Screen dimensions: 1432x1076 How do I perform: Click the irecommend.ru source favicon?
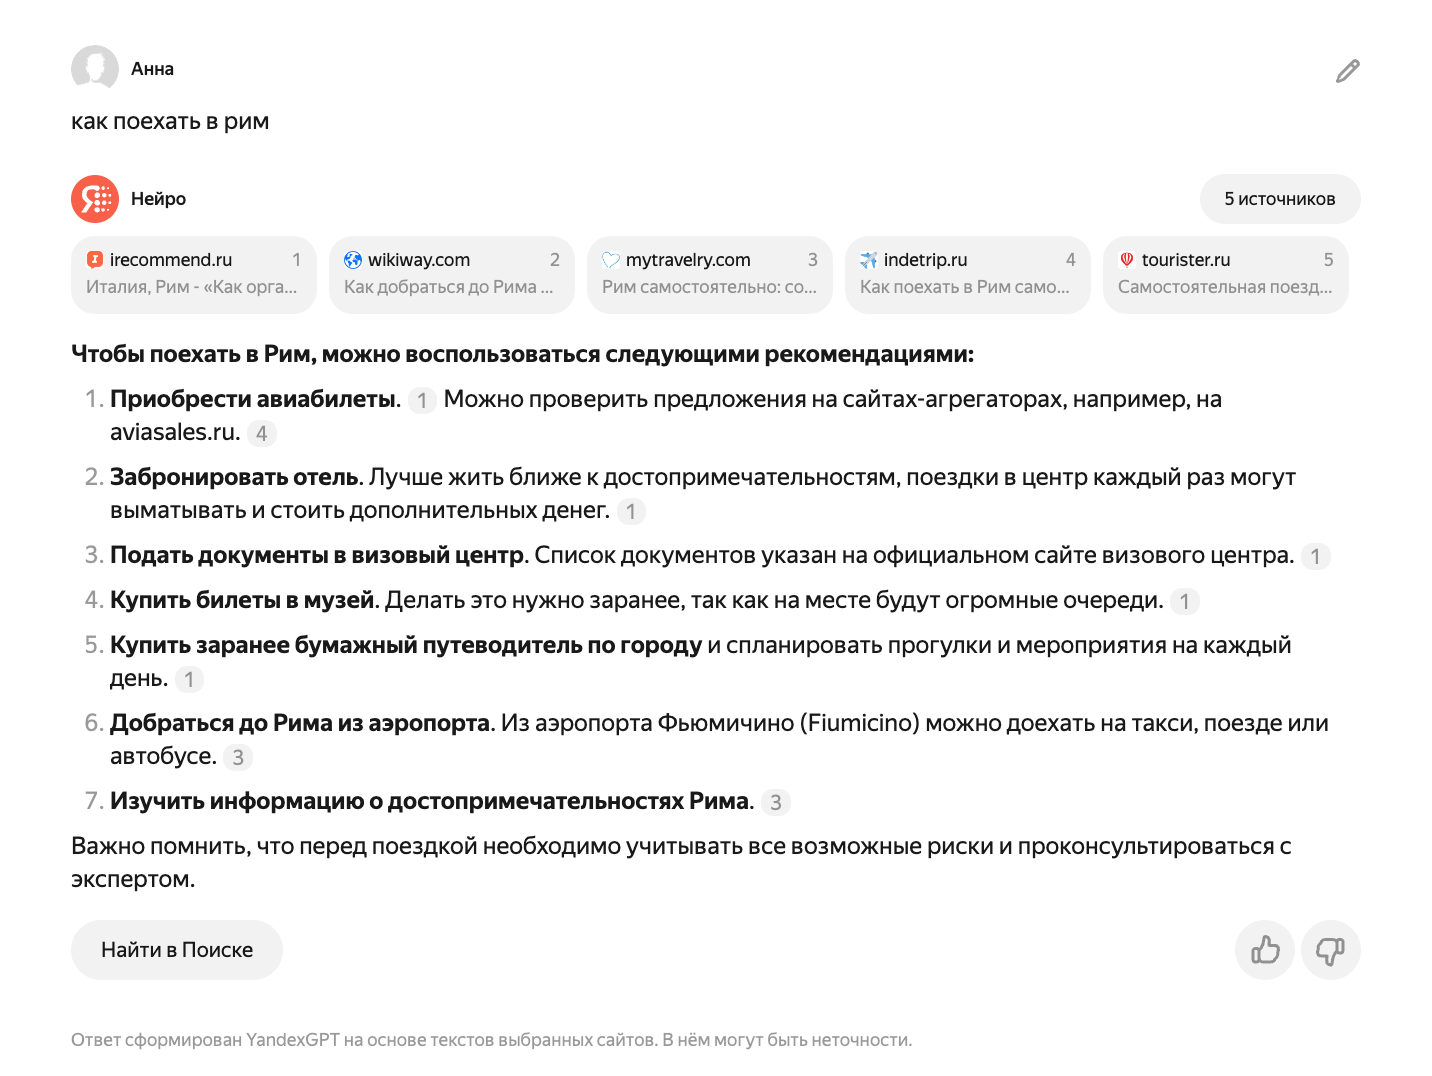pos(95,259)
